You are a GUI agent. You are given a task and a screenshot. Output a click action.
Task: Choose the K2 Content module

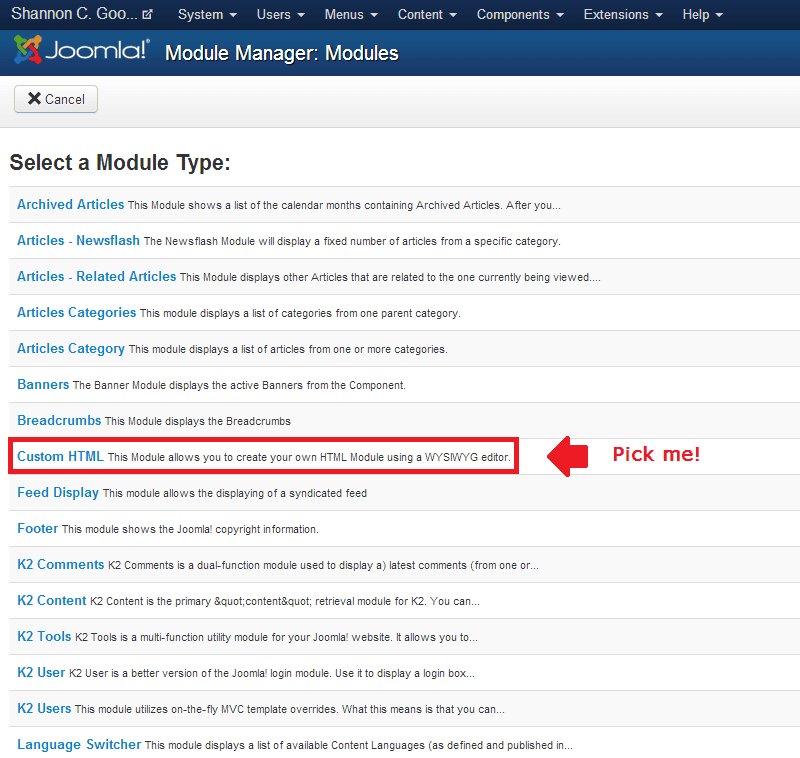pos(52,600)
